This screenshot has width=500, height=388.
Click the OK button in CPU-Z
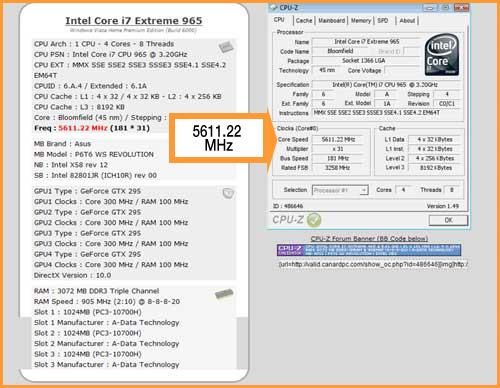click(x=448, y=220)
